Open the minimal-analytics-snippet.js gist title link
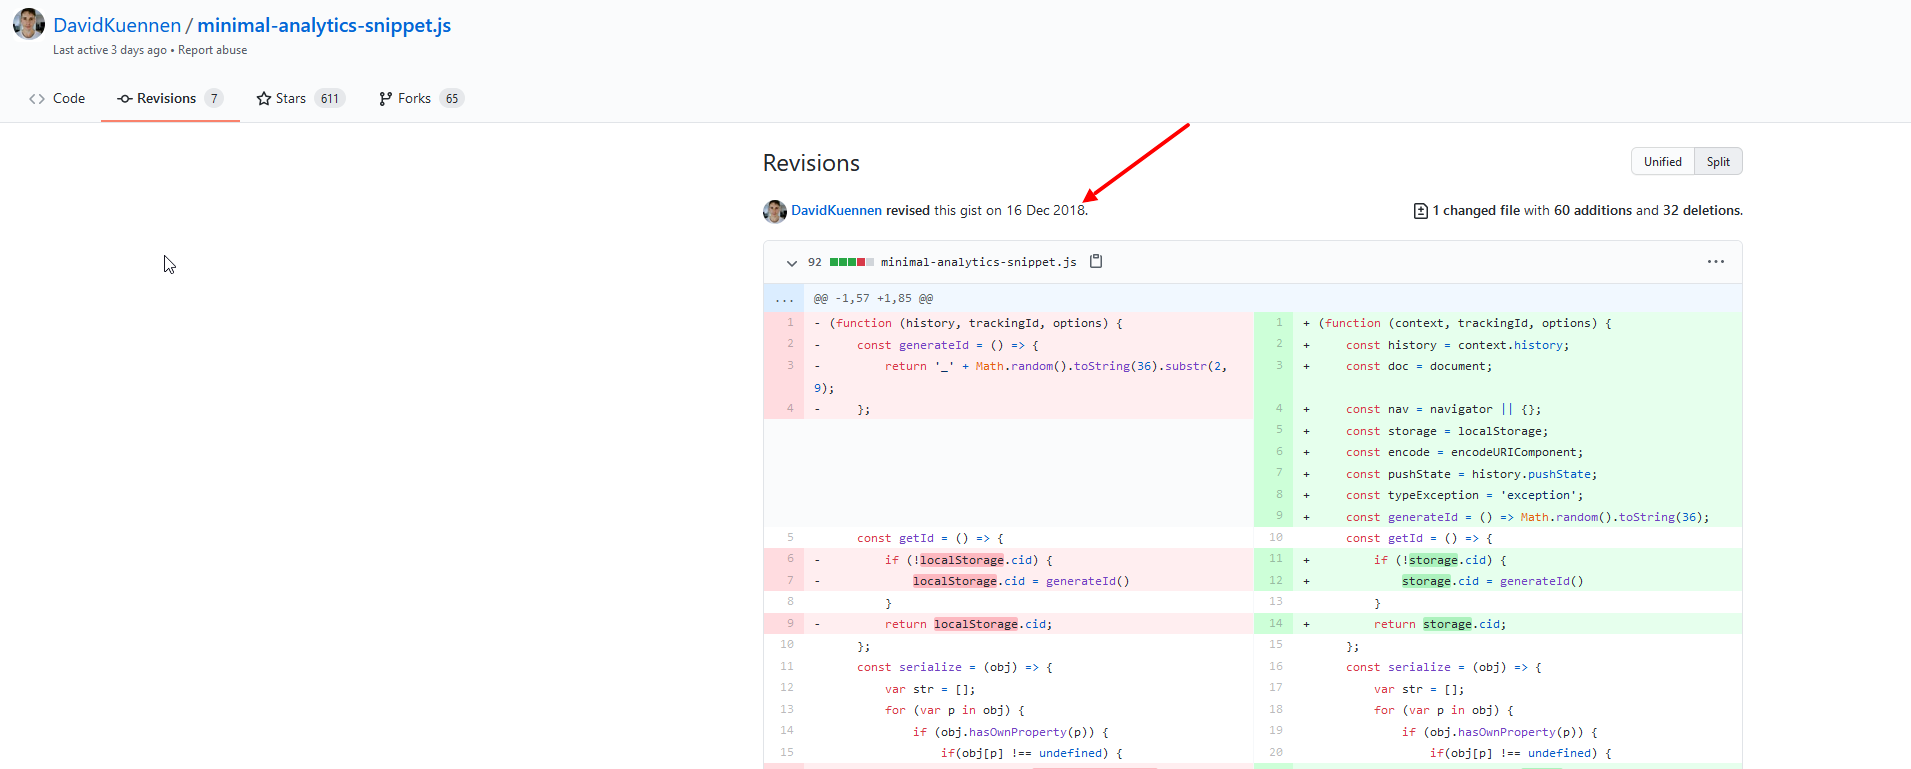1911x769 pixels. coord(324,25)
